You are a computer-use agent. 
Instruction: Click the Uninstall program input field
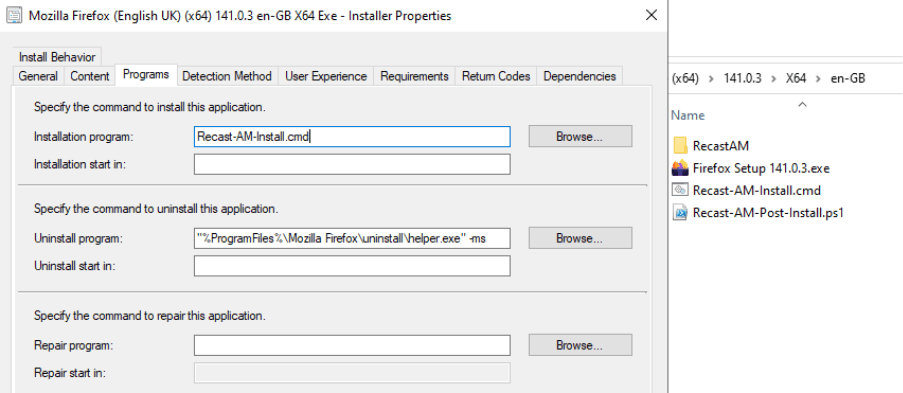tap(352, 238)
